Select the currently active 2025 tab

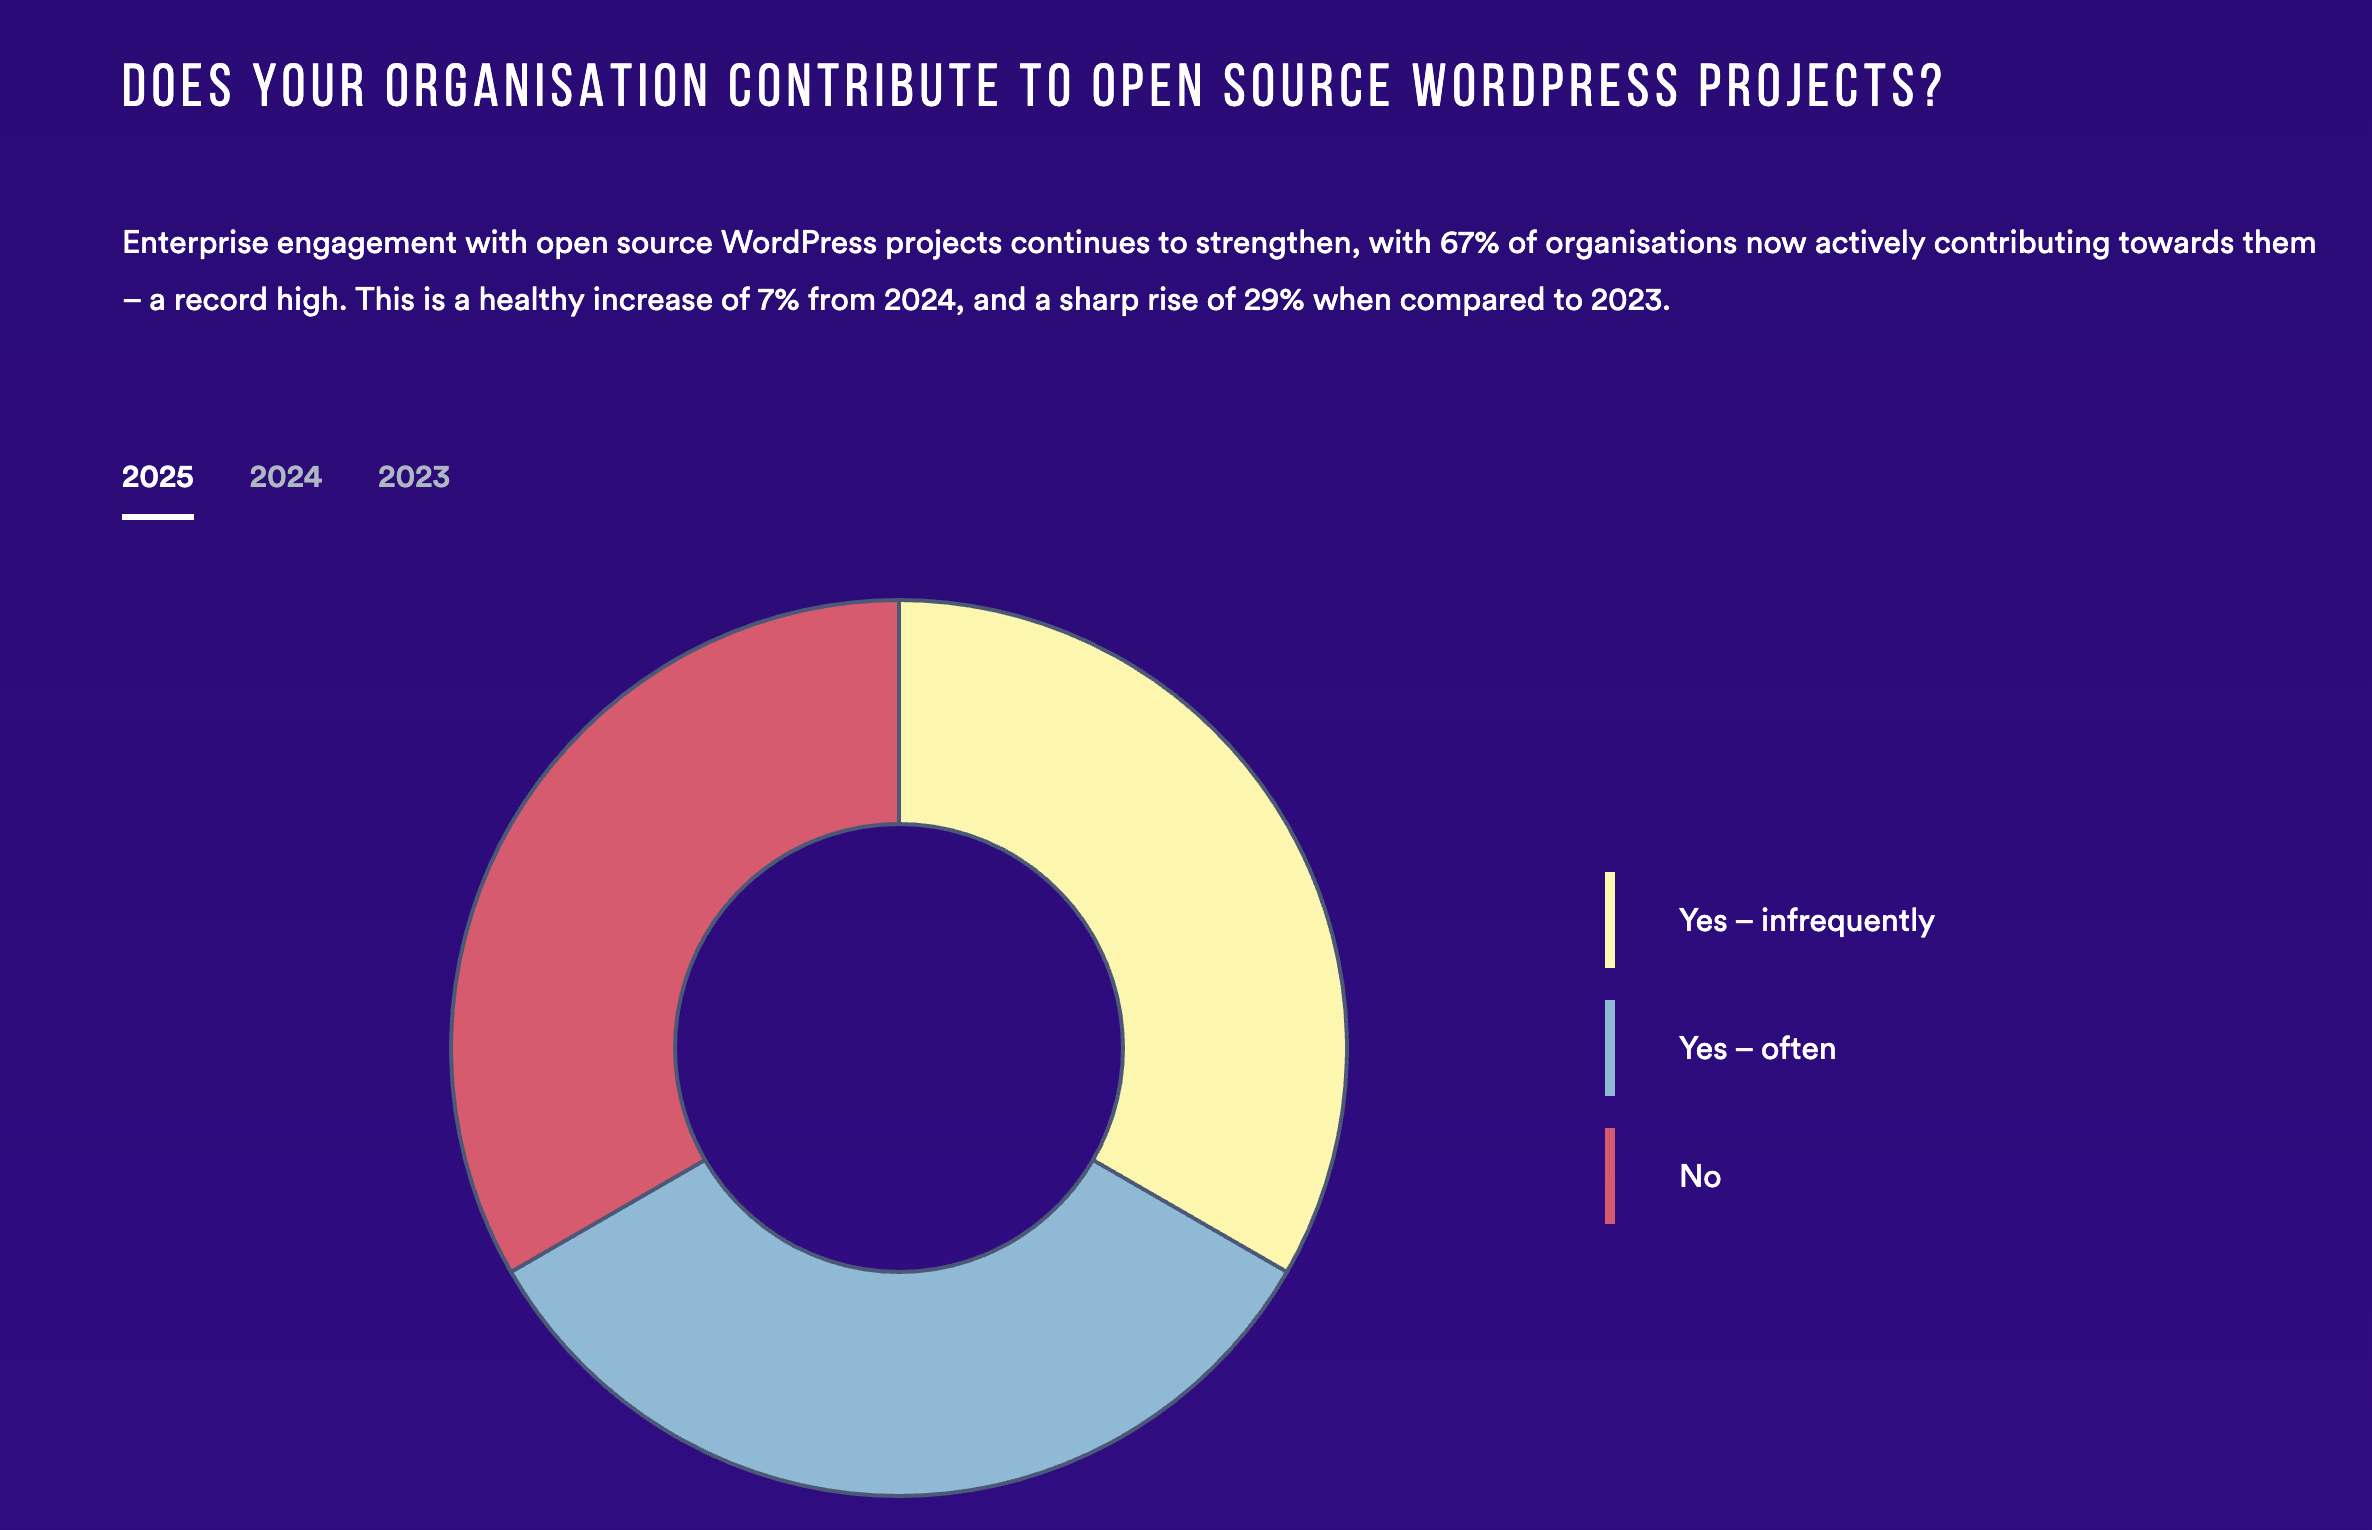tap(157, 477)
